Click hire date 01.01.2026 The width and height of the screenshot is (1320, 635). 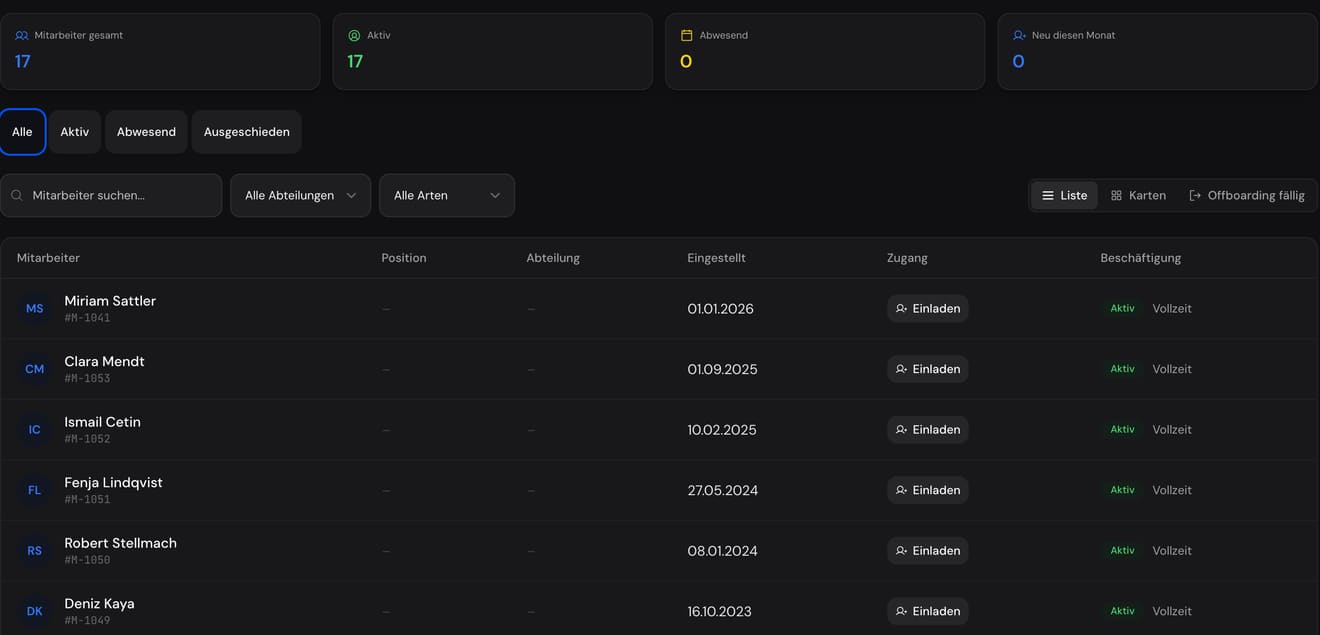(720, 309)
